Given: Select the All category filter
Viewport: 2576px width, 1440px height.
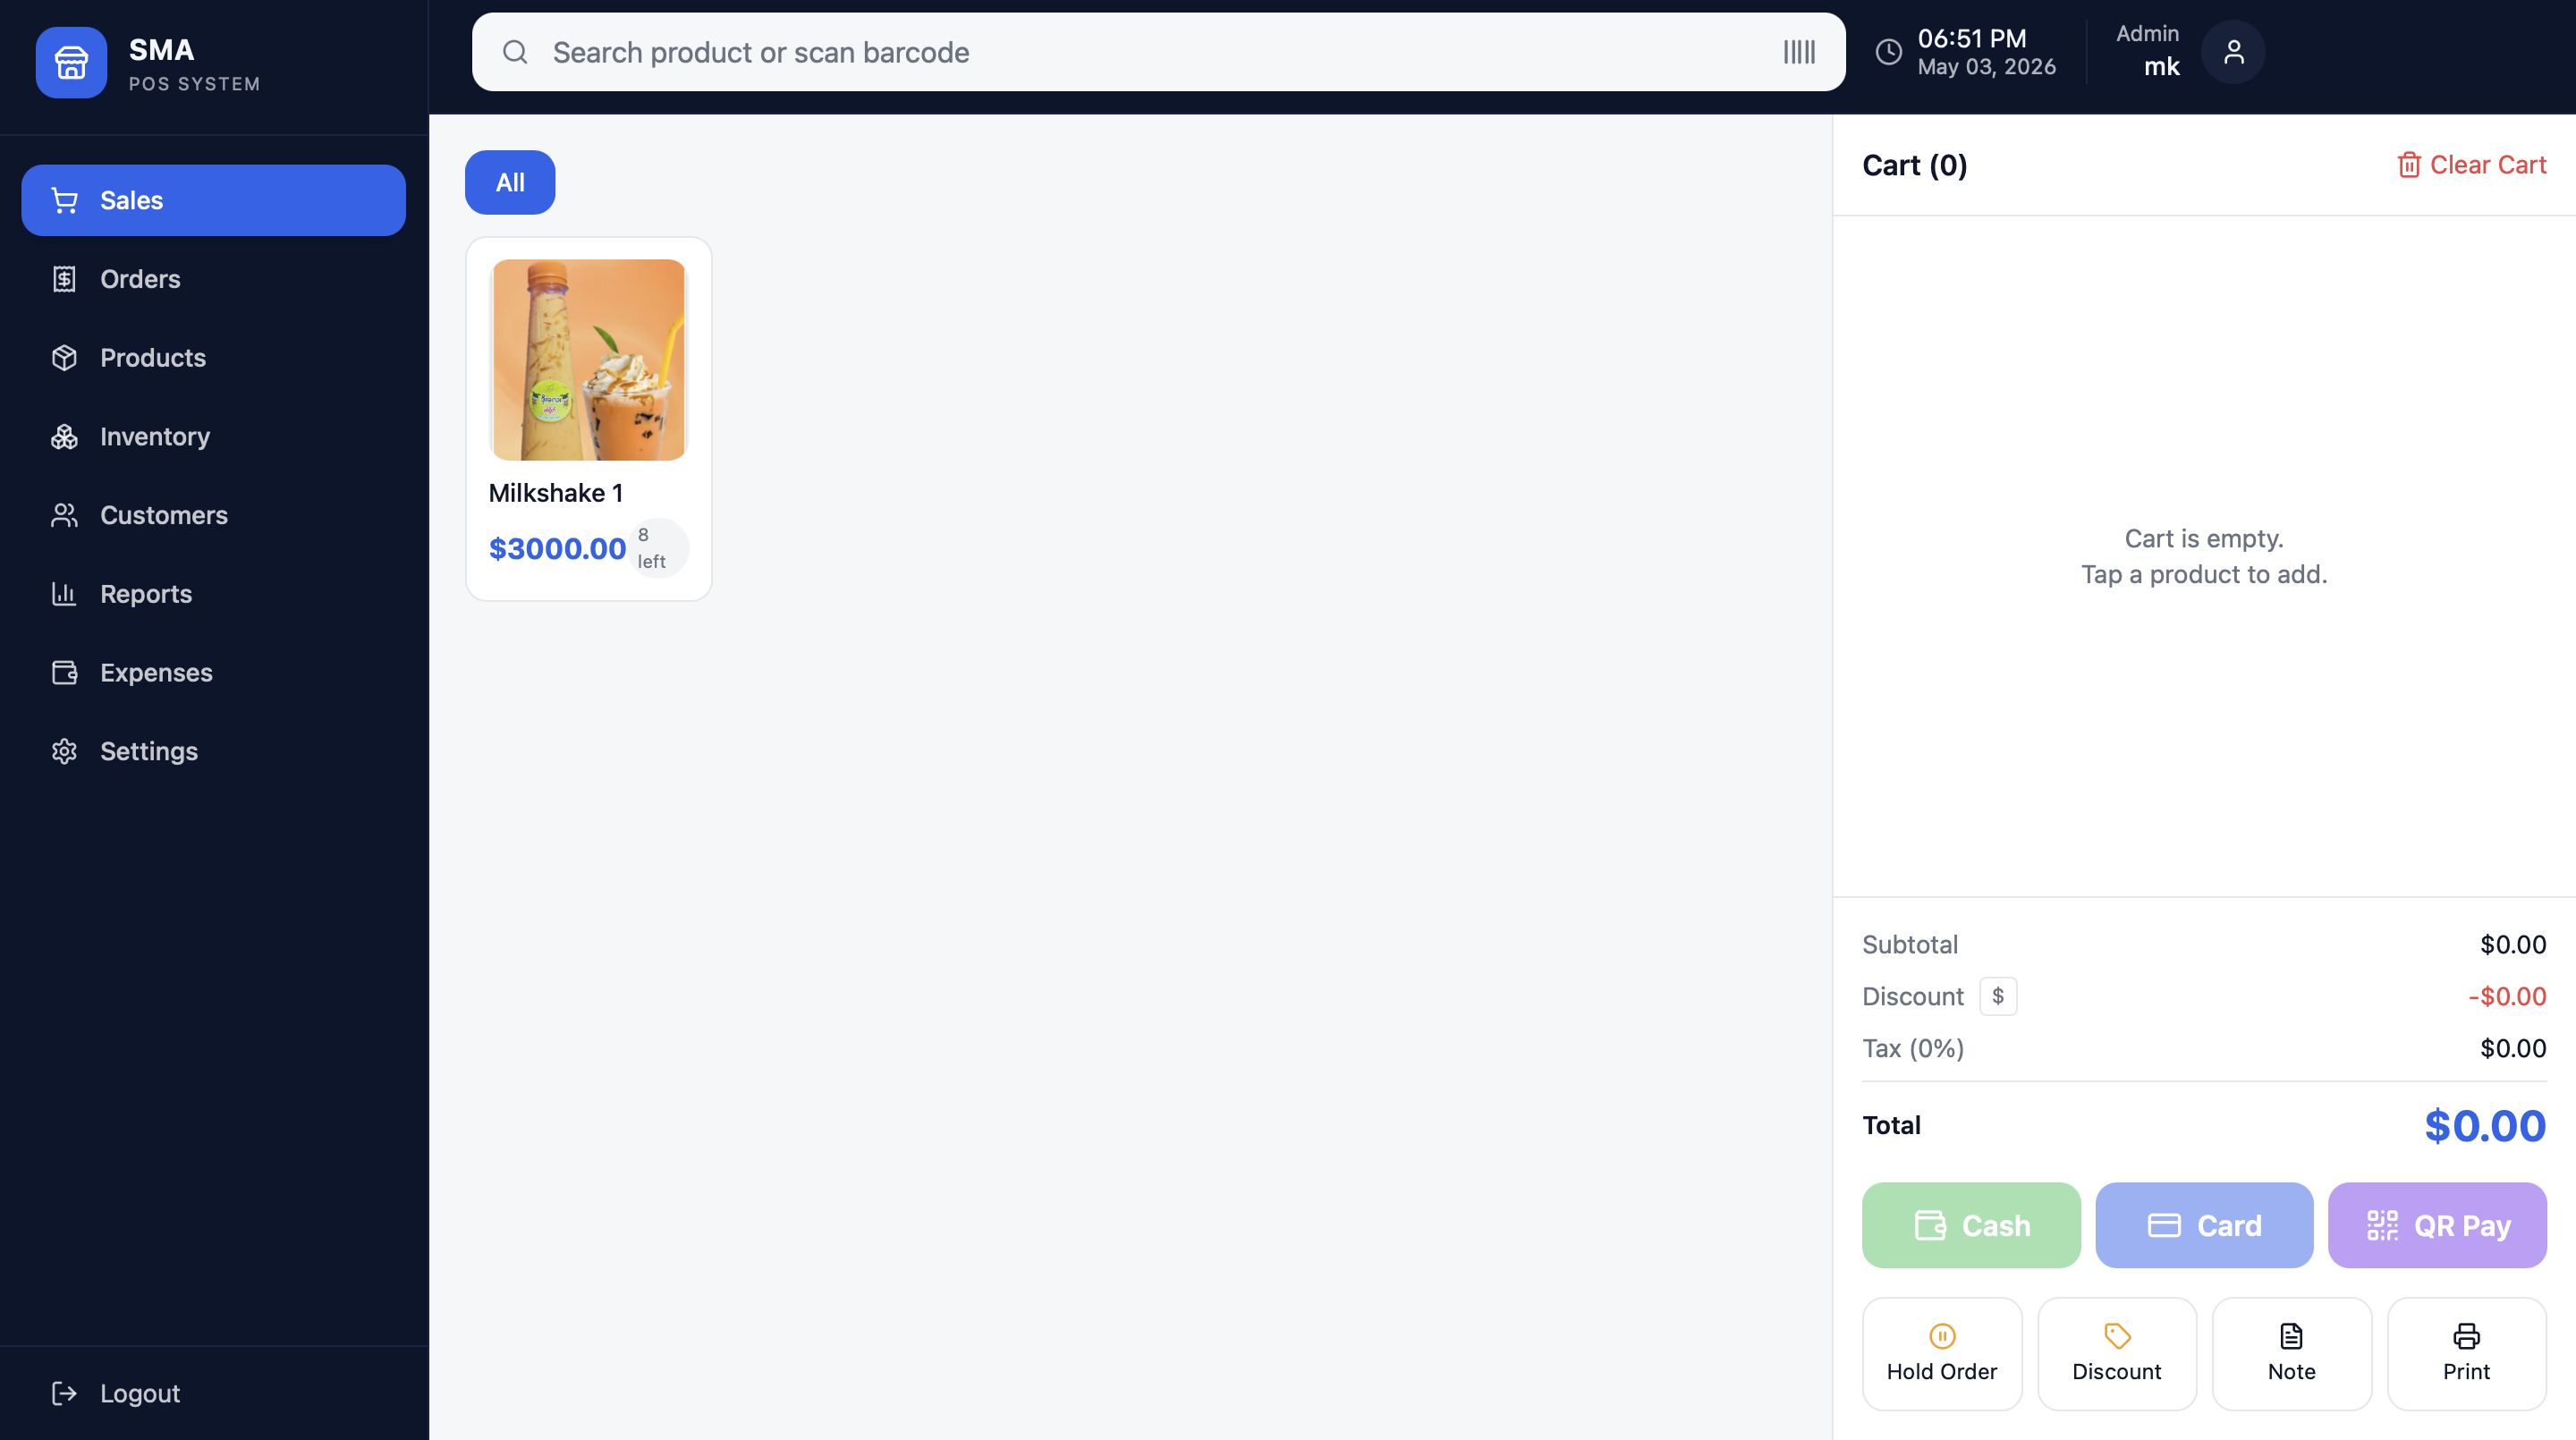Looking at the screenshot, I should coord(510,182).
